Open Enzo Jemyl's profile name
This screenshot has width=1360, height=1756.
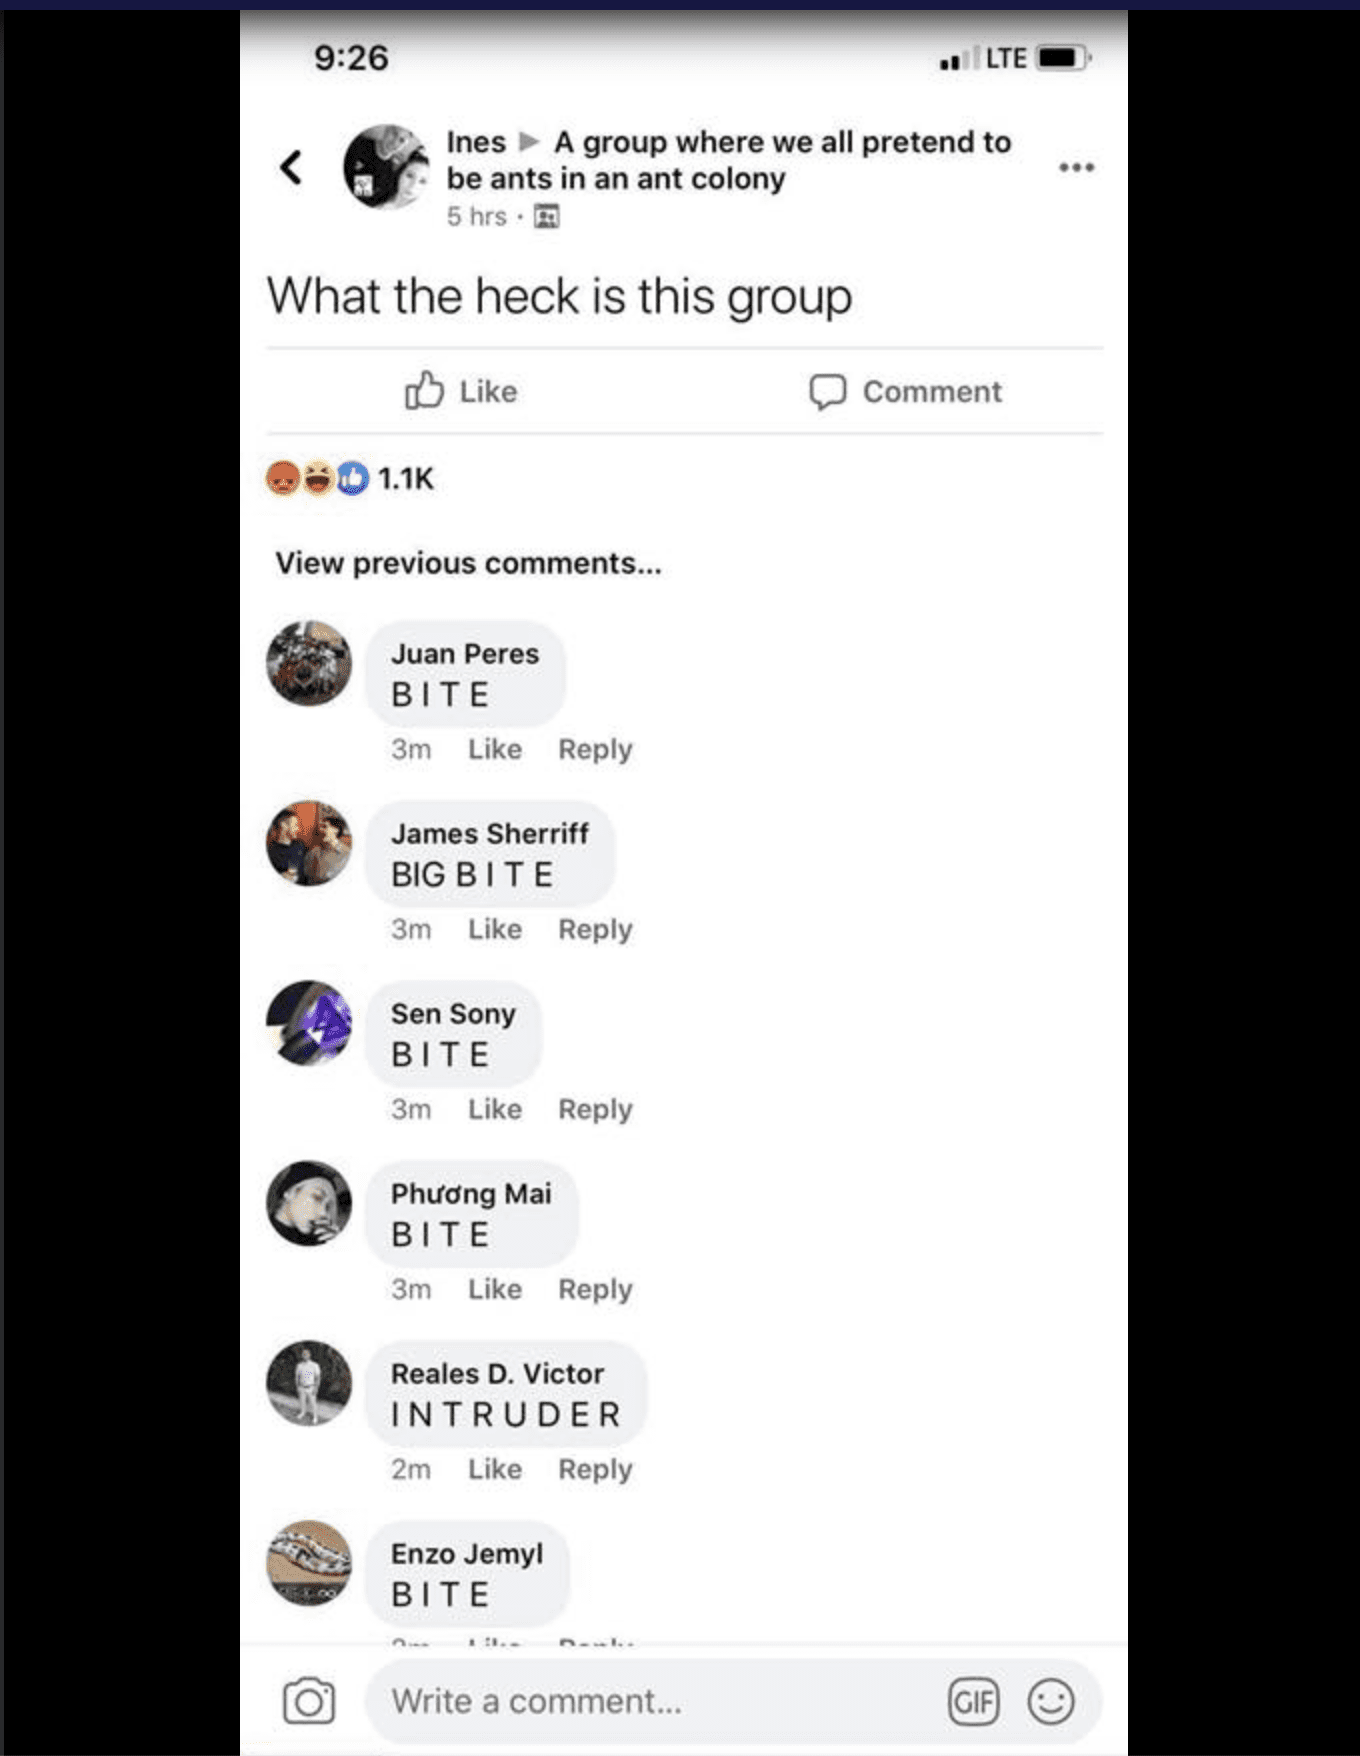[x=467, y=1553]
